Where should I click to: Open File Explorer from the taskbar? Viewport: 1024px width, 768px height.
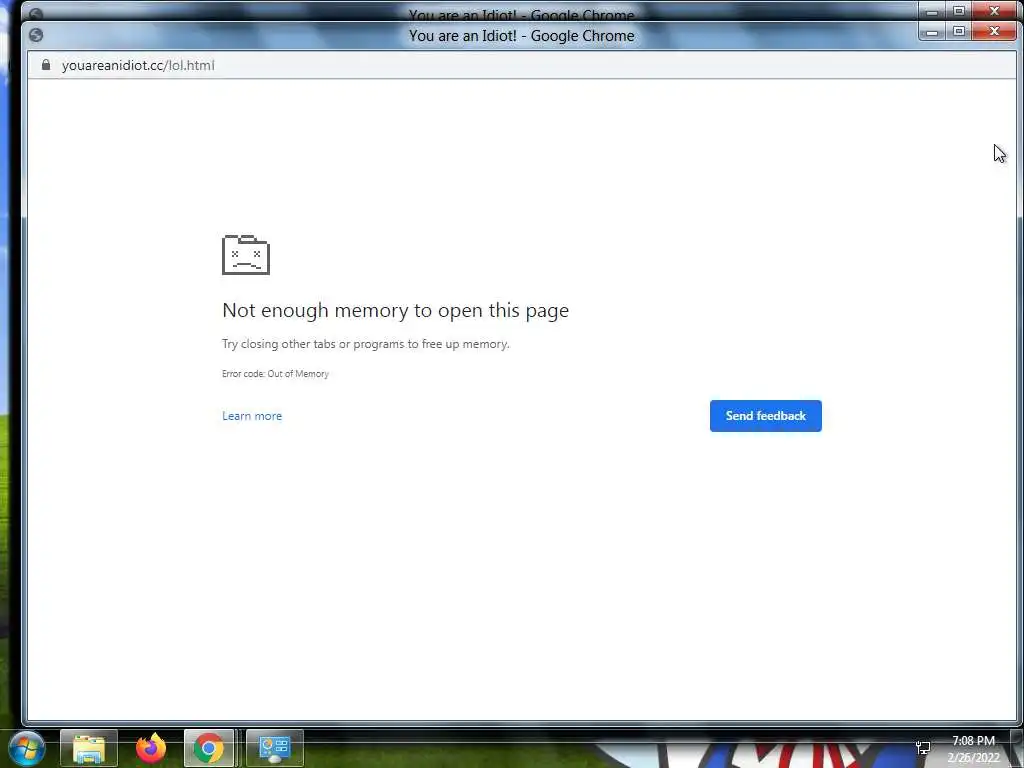click(x=89, y=748)
